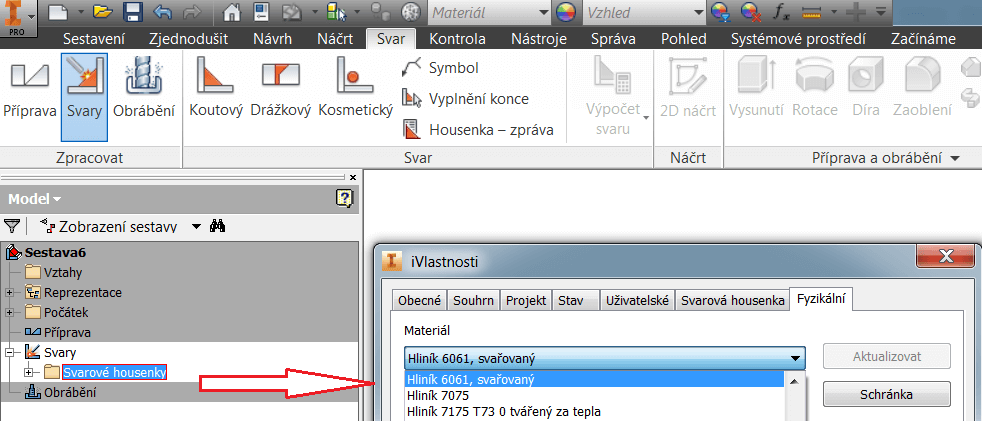Expand the Počátek tree node
This screenshot has height=421, width=982.
pos(9,312)
